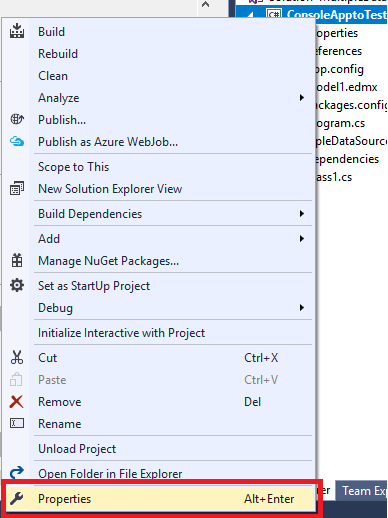Select the Program.cs file
This screenshot has width=388, height=518.
tap(340, 123)
